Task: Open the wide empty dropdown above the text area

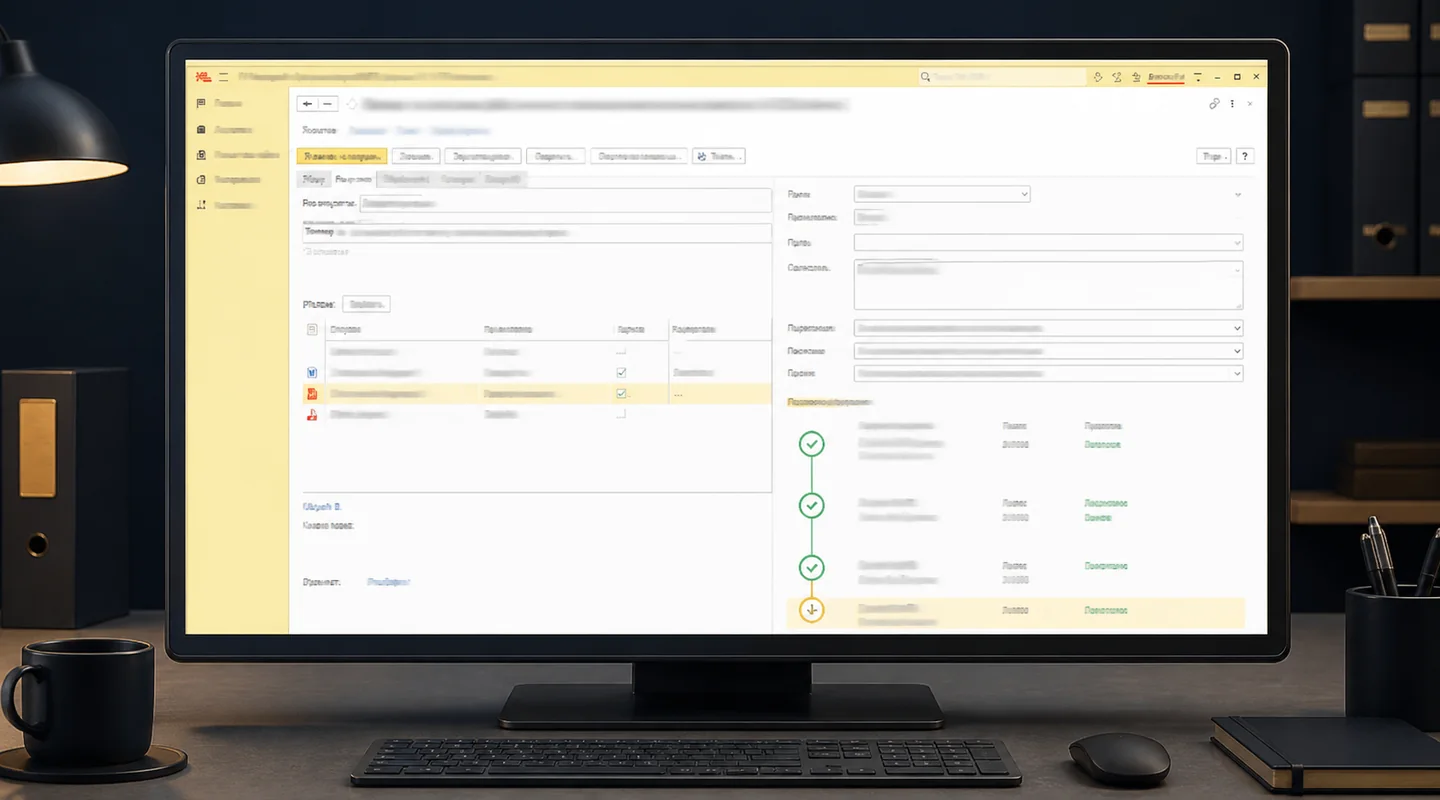Action: [x=1048, y=243]
